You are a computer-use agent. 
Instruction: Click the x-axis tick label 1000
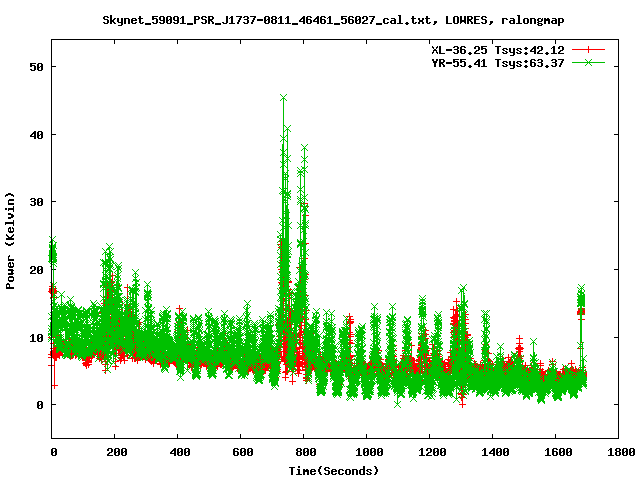coord(369,452)
